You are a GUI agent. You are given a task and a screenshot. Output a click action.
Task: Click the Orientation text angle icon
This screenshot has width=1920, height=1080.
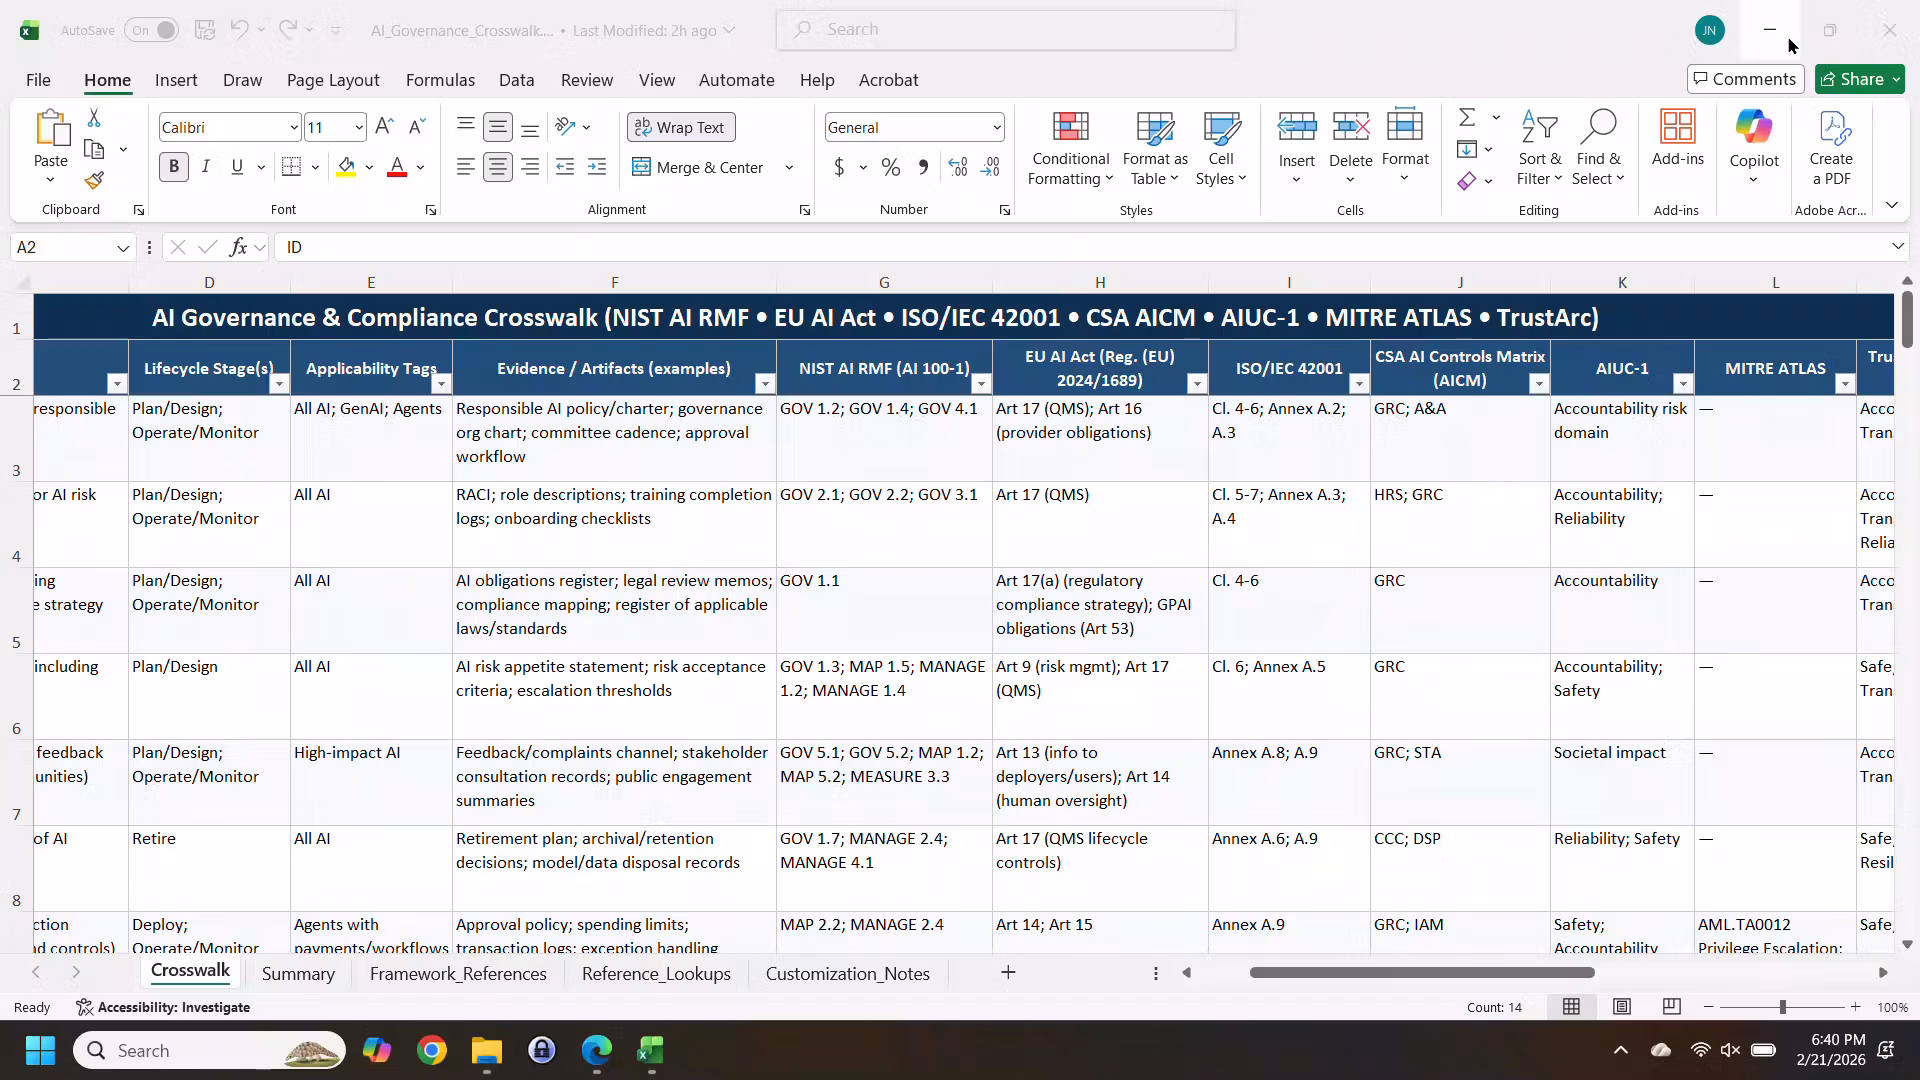click(566, 127)
